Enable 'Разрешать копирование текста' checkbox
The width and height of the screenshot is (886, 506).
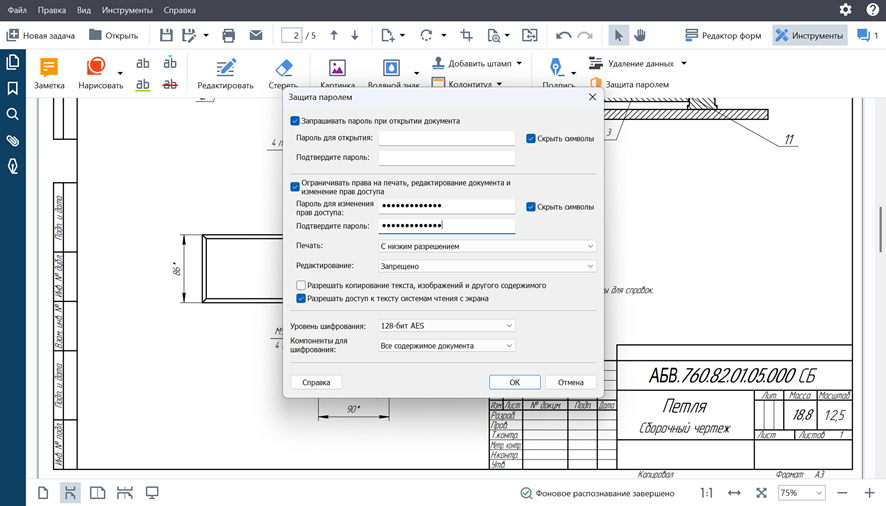[301, 285]
